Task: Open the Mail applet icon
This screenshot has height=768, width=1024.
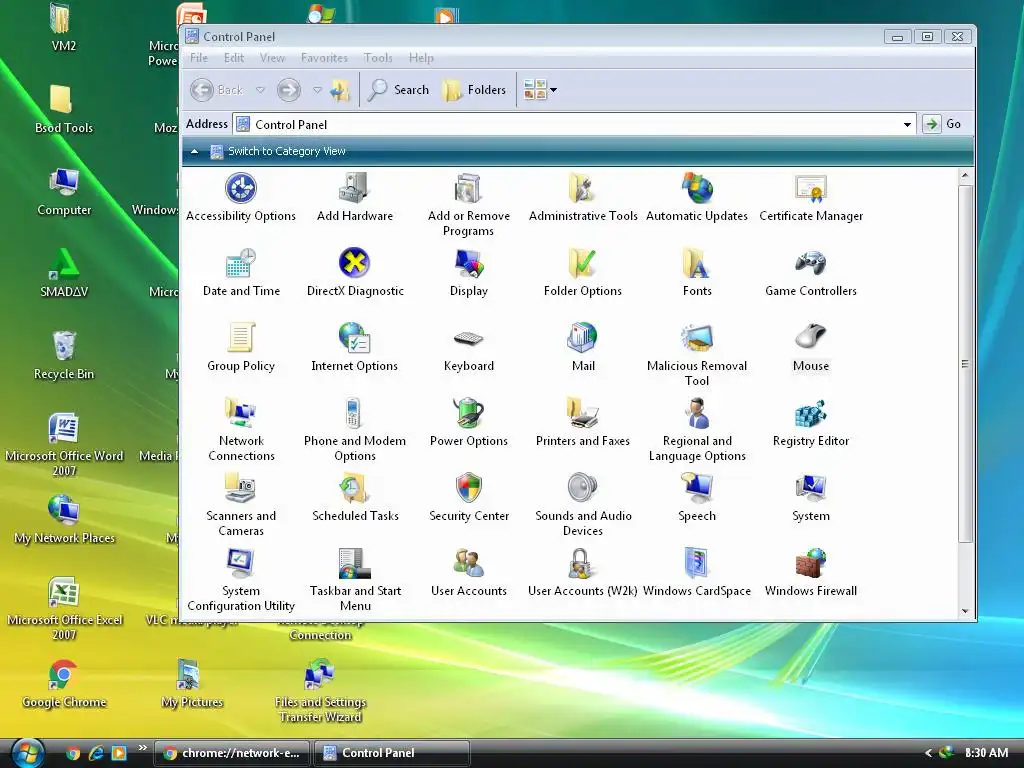Action: click(x=583, y=338)
